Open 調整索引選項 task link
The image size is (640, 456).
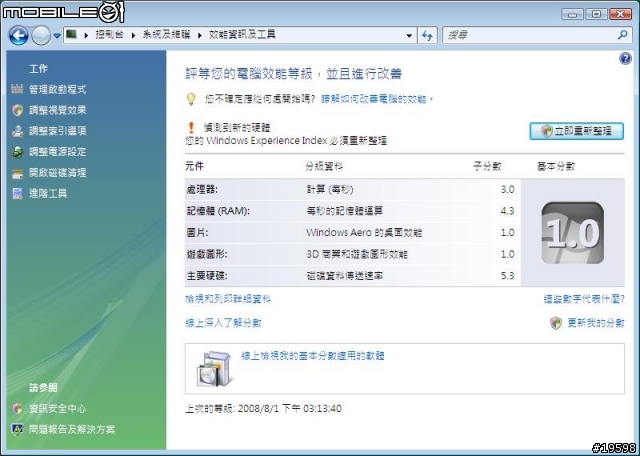click(x=58, y=131)
